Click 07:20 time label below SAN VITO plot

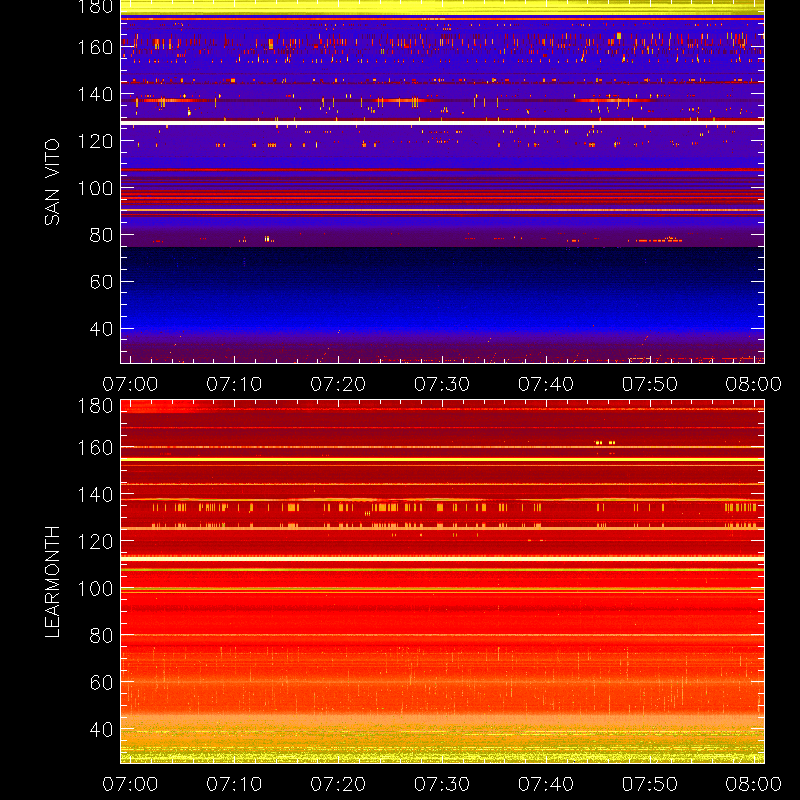338,384
